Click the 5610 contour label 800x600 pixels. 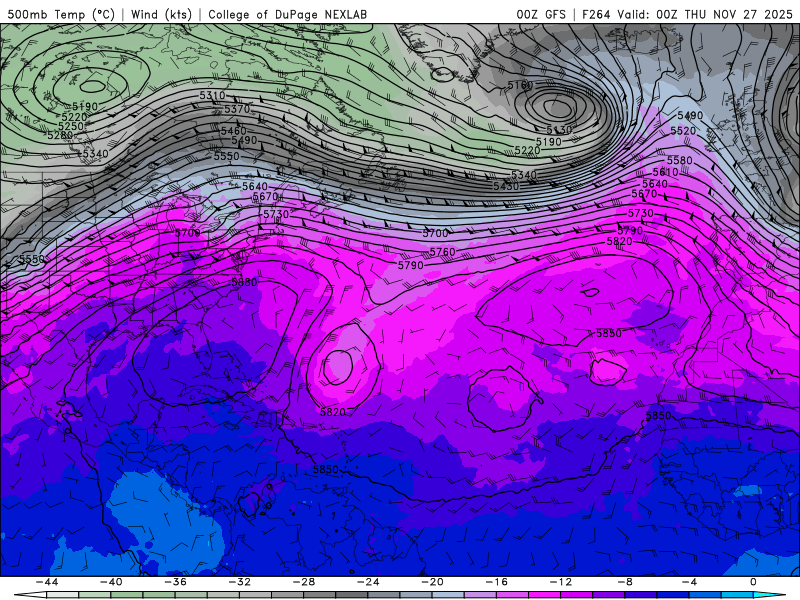pyautogui.click(x=665, y=172)
